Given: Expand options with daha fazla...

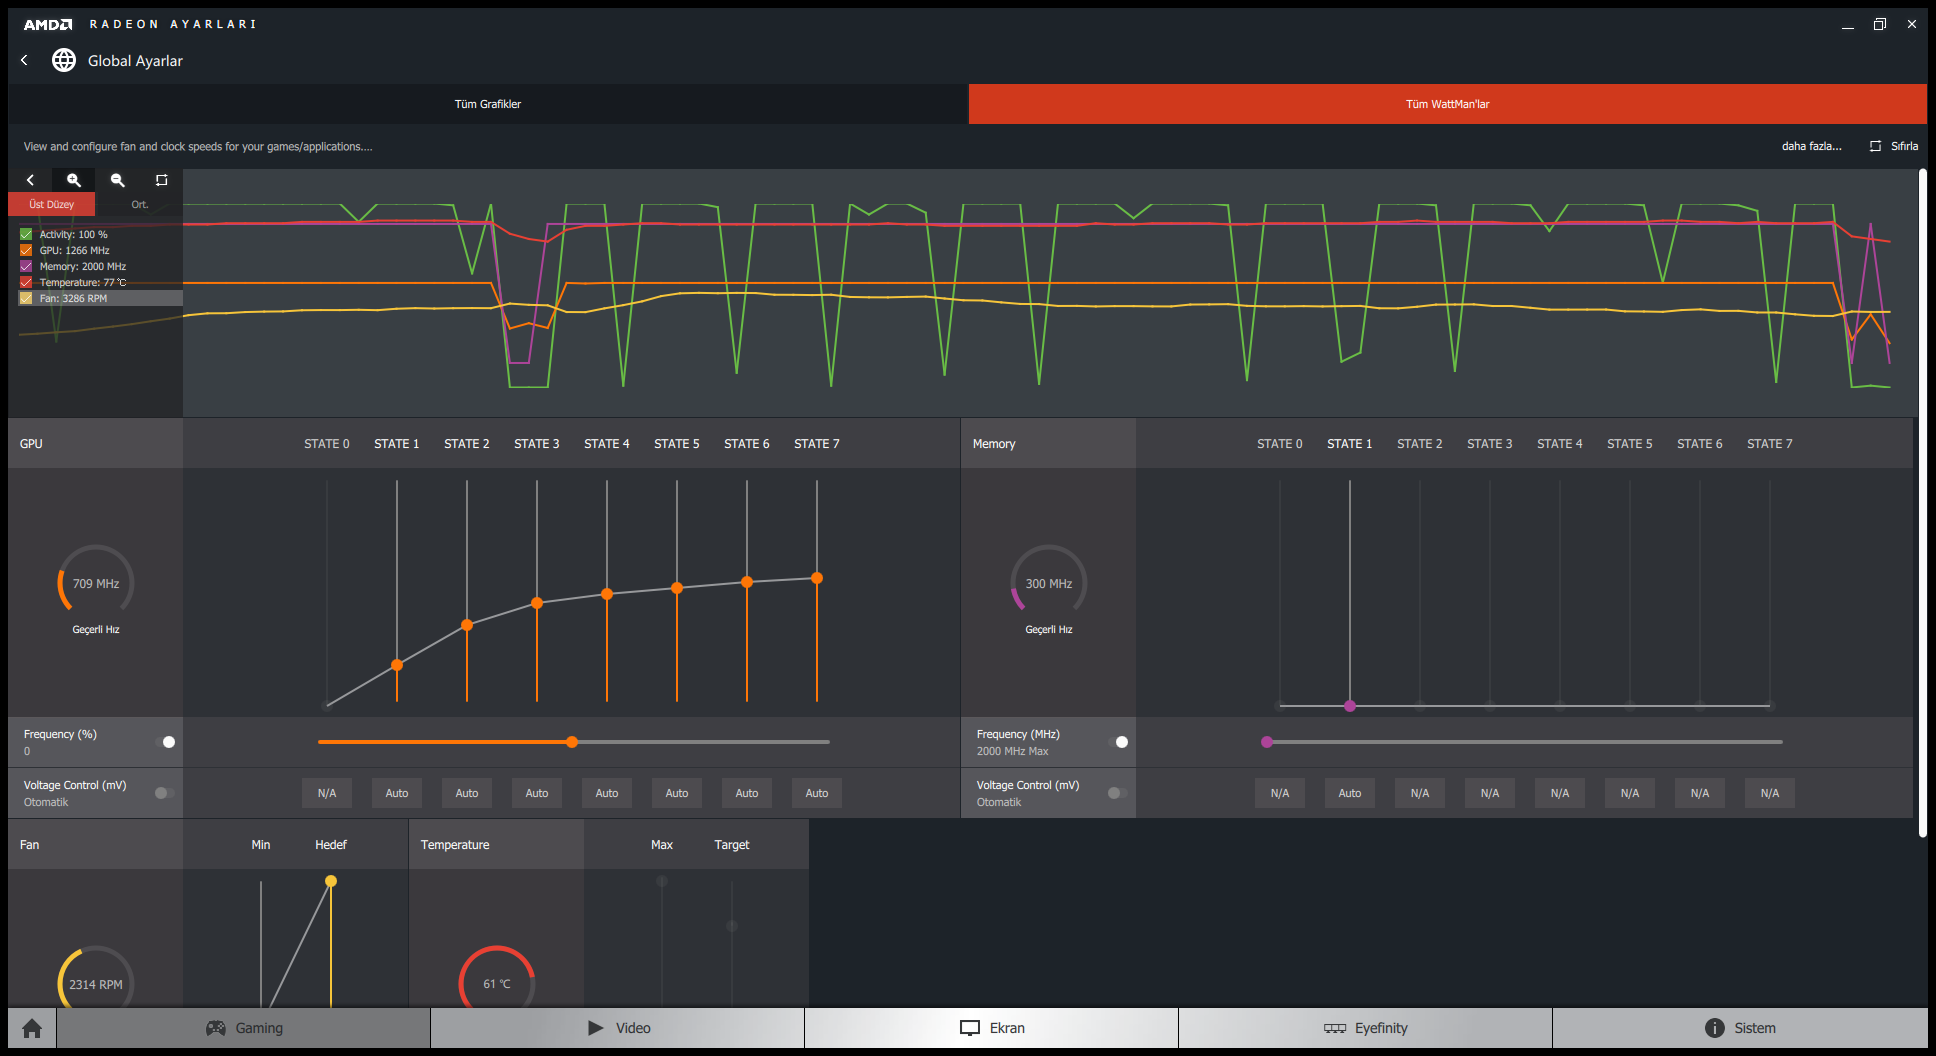Looking at the screenshot, I should point(1811,146).
